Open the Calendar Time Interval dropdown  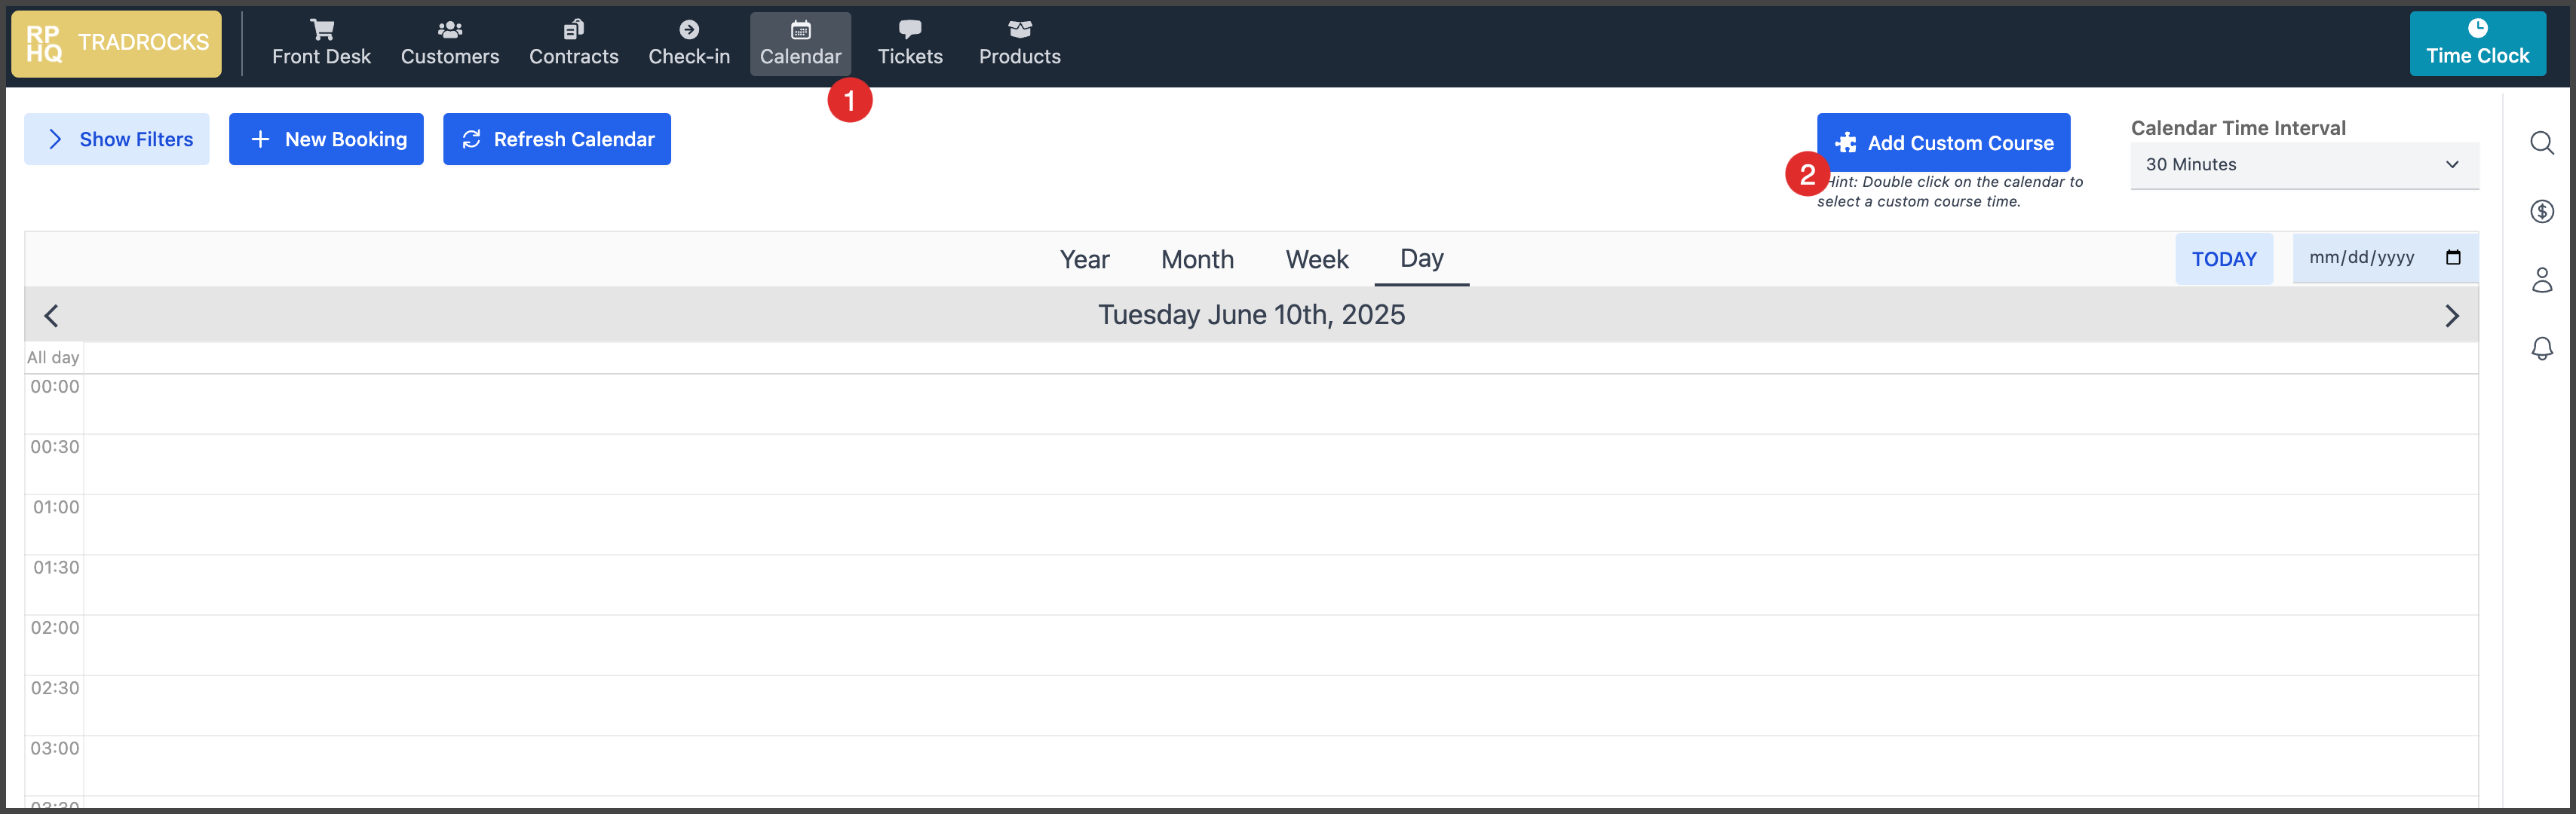tap(2304, 165)
